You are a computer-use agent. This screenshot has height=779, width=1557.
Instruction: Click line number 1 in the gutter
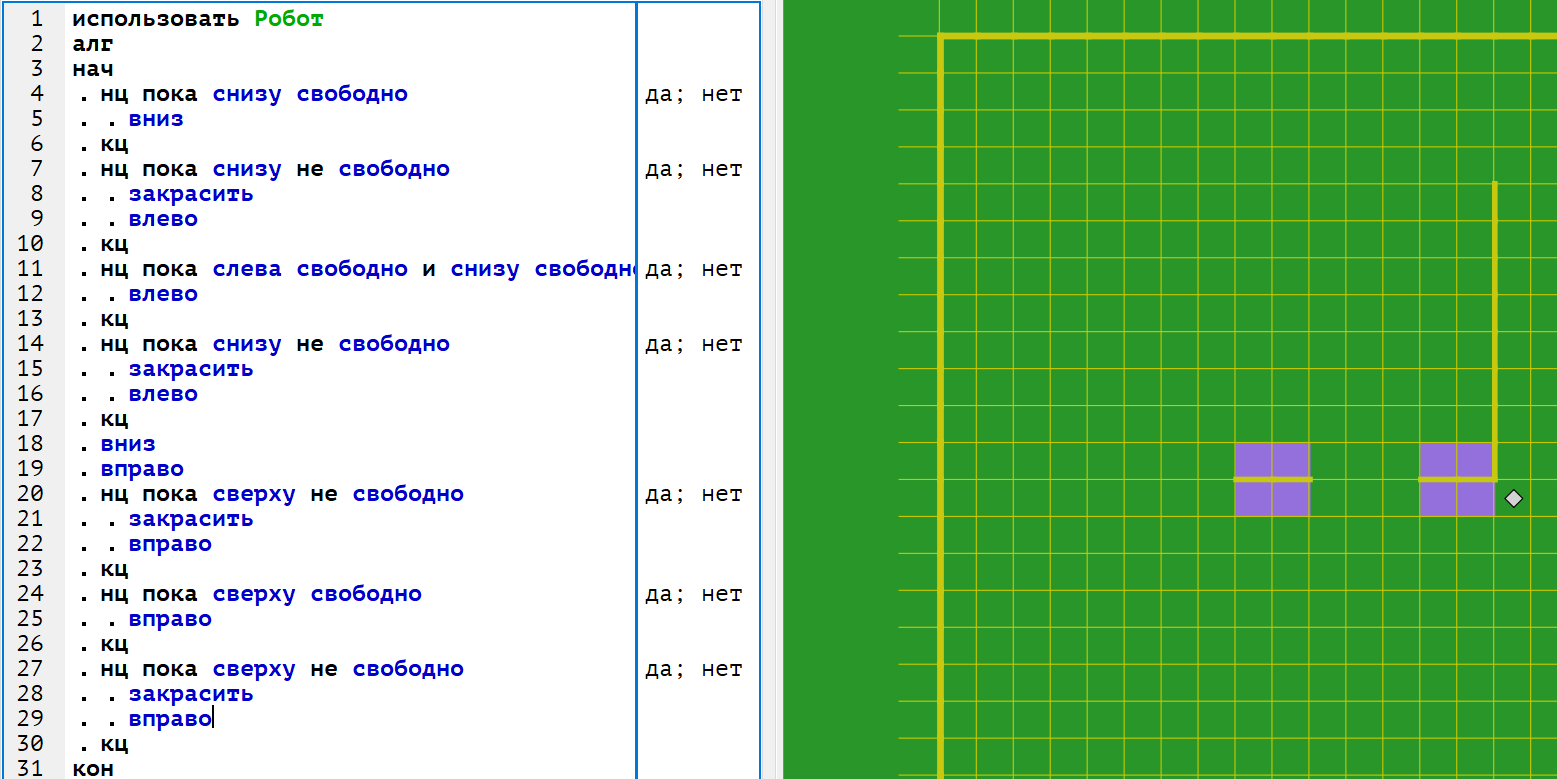(37, 19)
